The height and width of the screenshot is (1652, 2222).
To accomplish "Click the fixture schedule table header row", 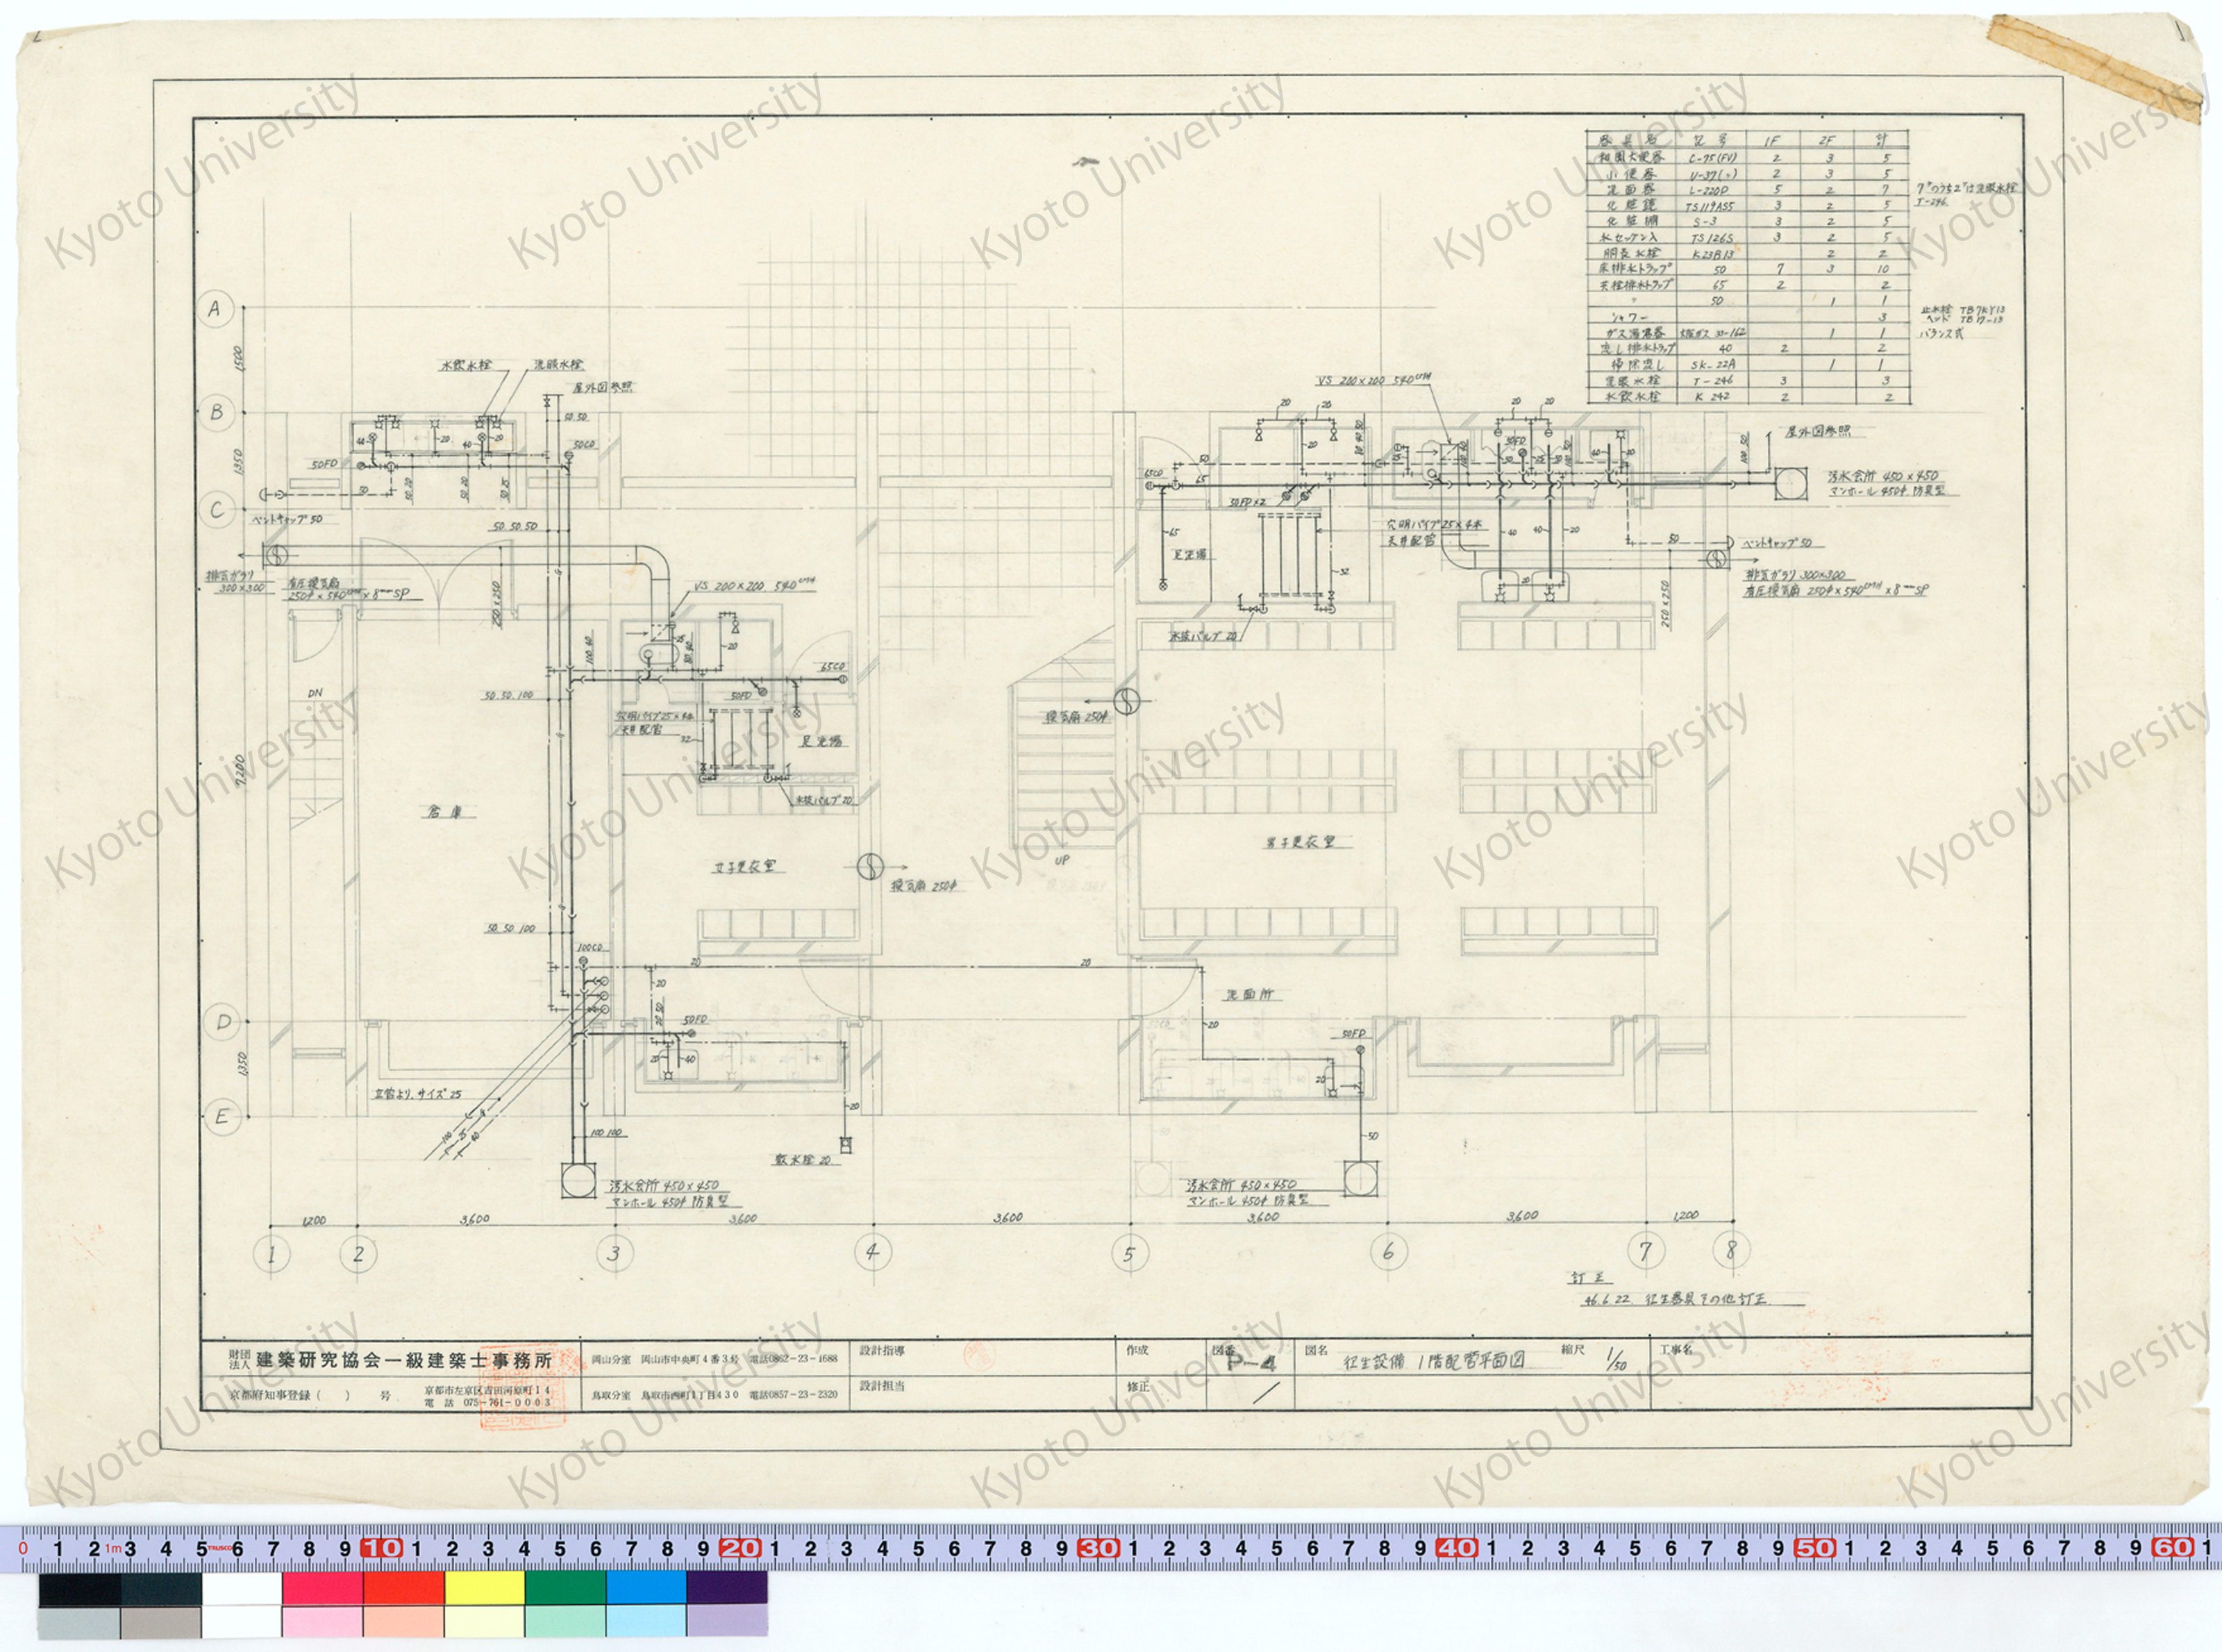I will (1747, 140).
